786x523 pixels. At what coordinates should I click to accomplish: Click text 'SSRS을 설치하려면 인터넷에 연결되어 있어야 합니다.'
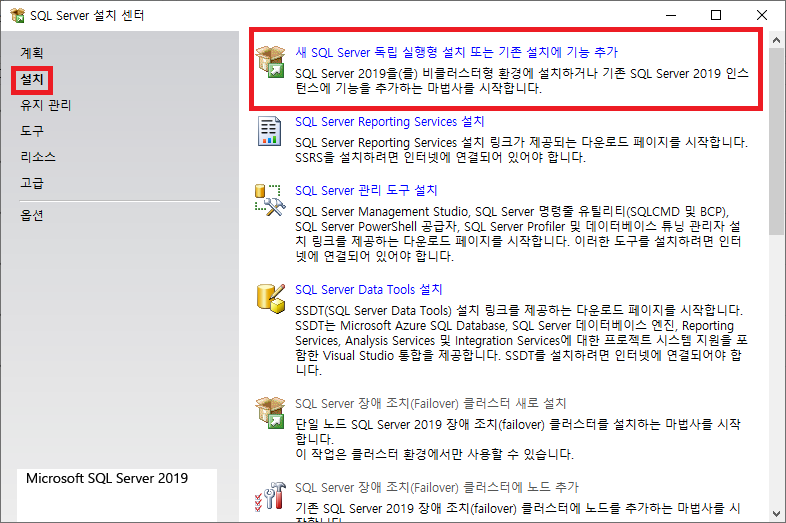pyautogui.click(x=440, y=157)
